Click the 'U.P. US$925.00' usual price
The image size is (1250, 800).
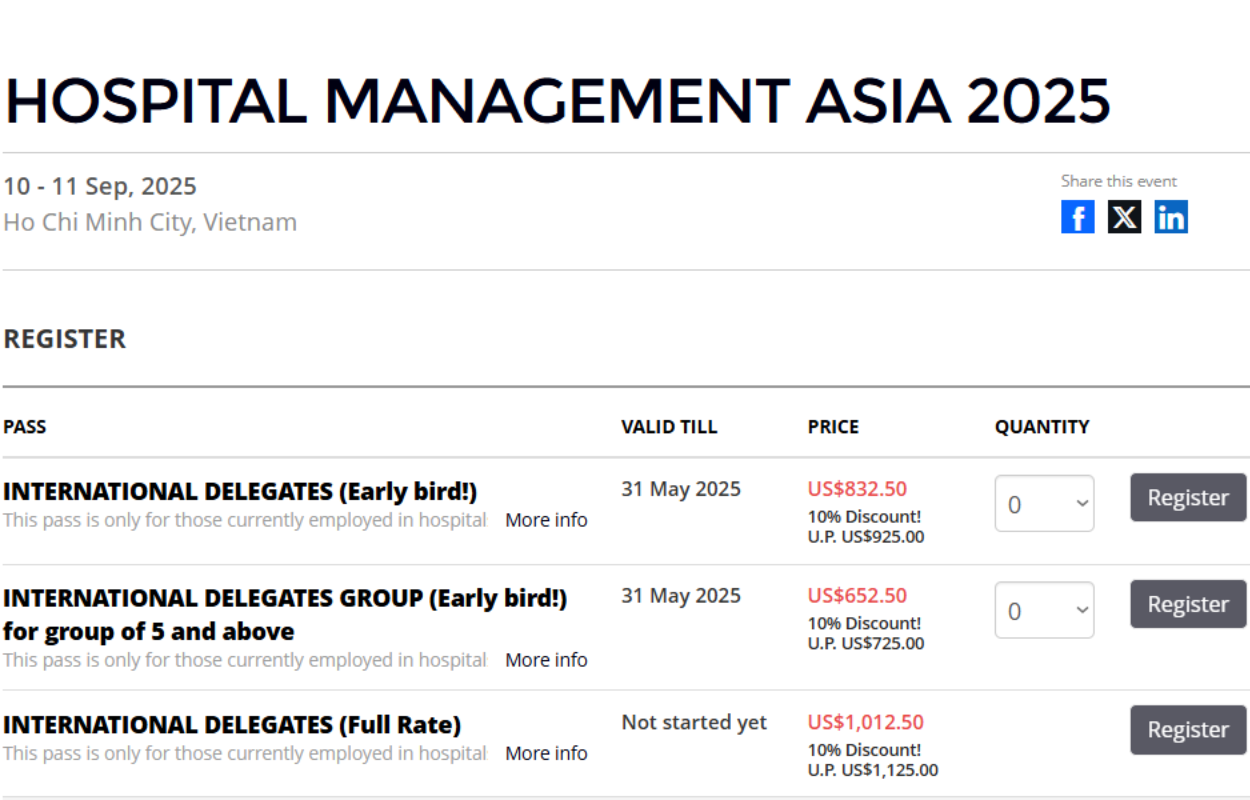[x=866, y=537]
